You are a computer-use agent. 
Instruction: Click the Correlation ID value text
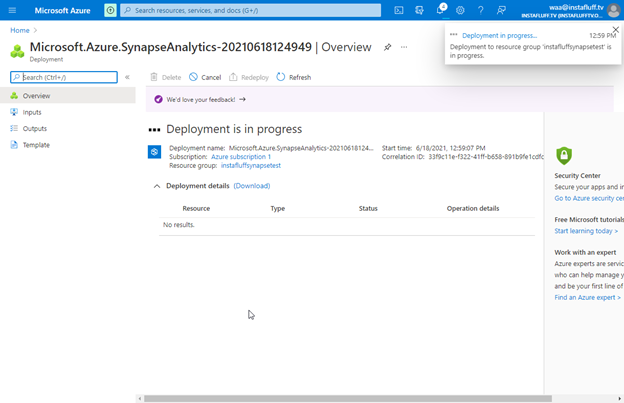pos(486,157)
